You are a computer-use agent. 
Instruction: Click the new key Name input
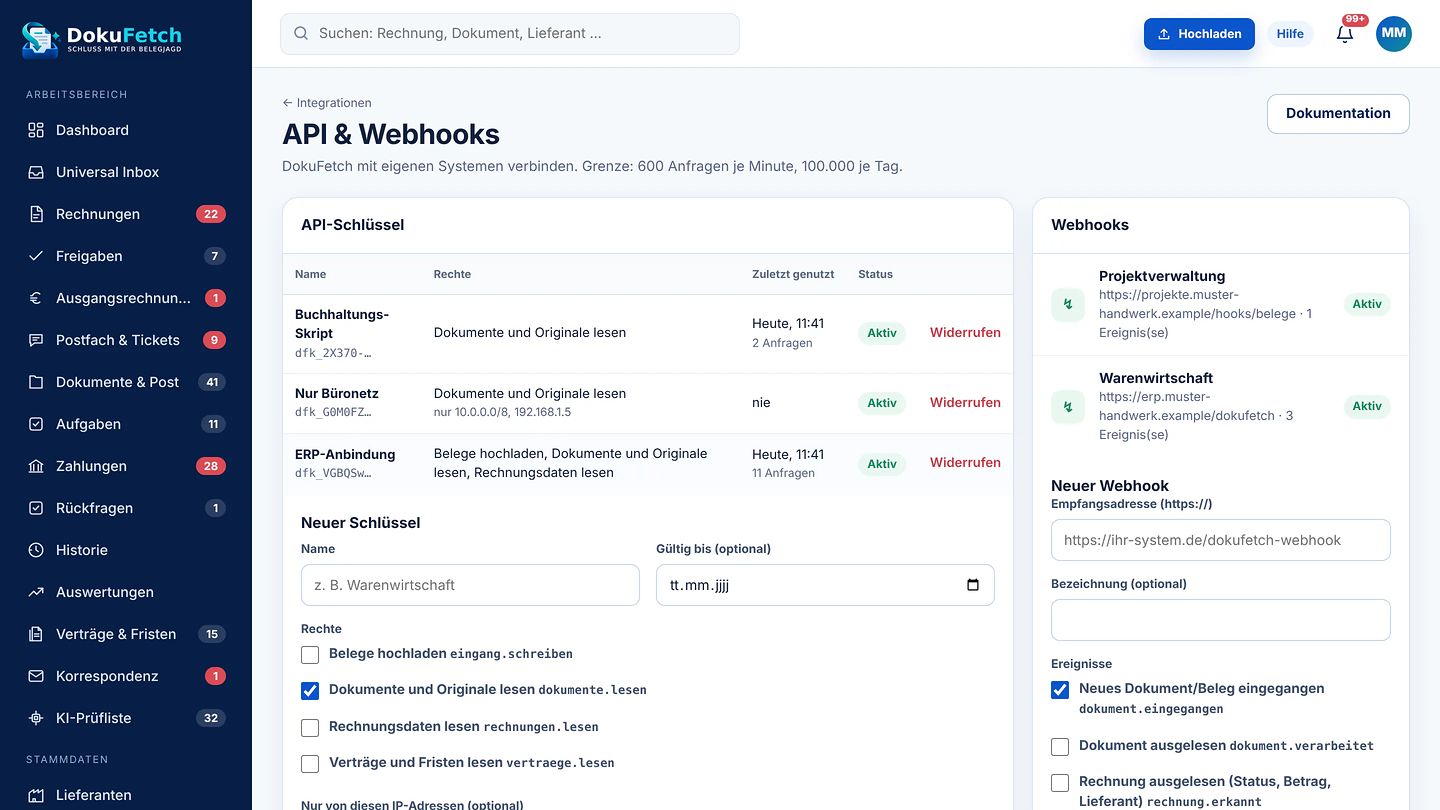click(470, 585)
